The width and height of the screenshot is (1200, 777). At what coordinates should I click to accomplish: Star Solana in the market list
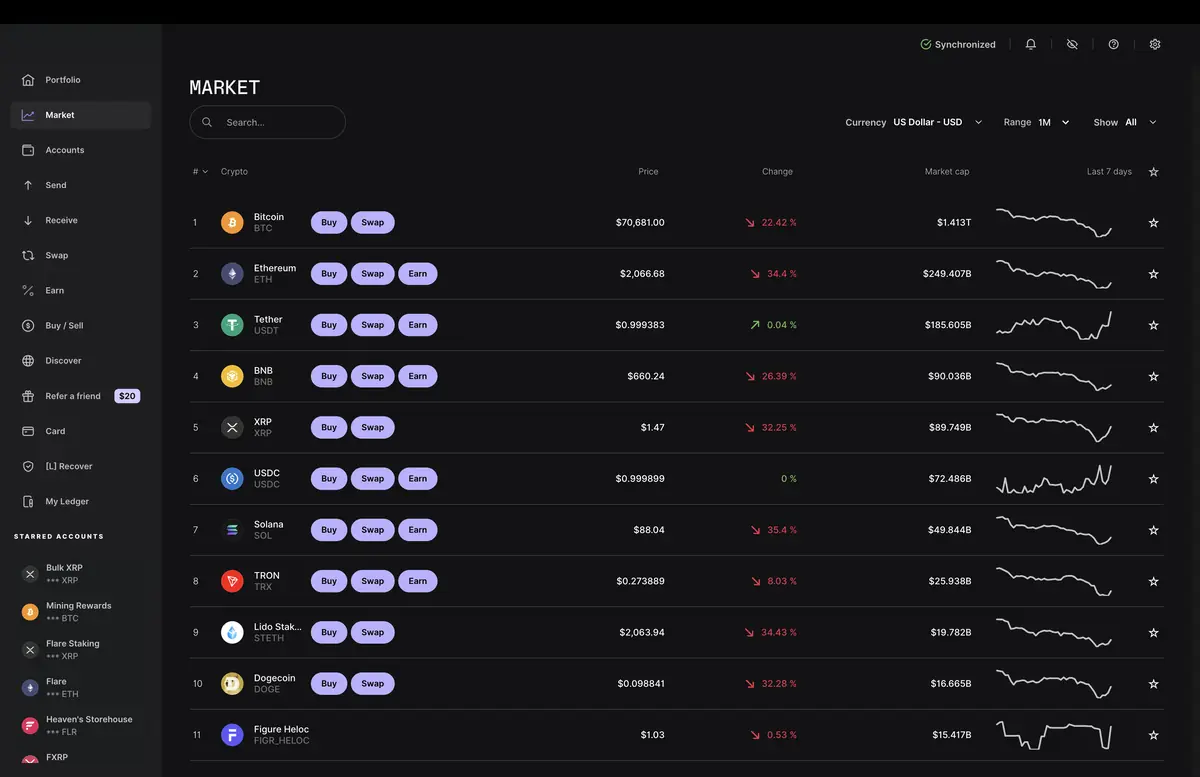tap(1153, 529)
